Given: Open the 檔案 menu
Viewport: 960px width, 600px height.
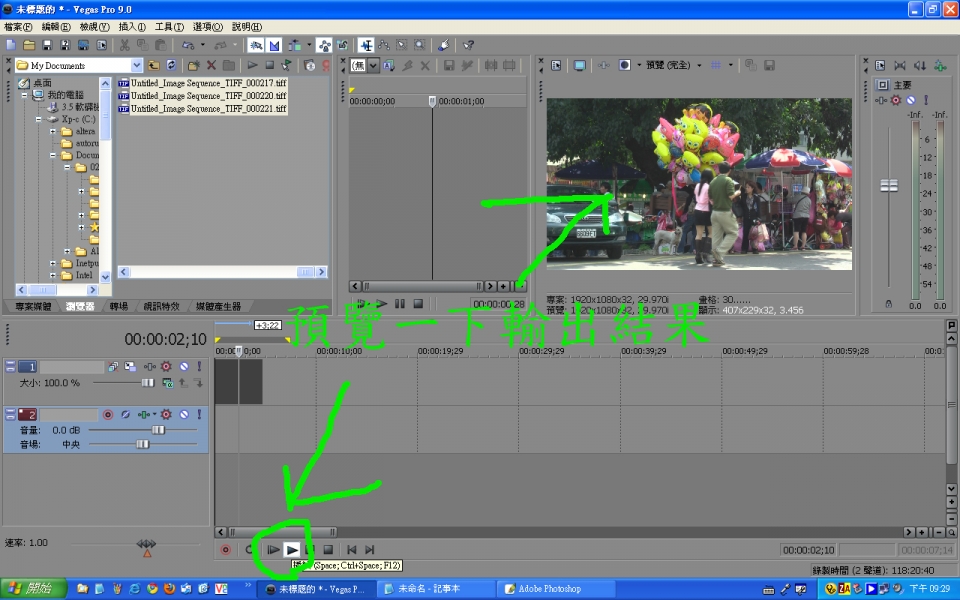Looking at the screenshot, I should click(18, 27).
